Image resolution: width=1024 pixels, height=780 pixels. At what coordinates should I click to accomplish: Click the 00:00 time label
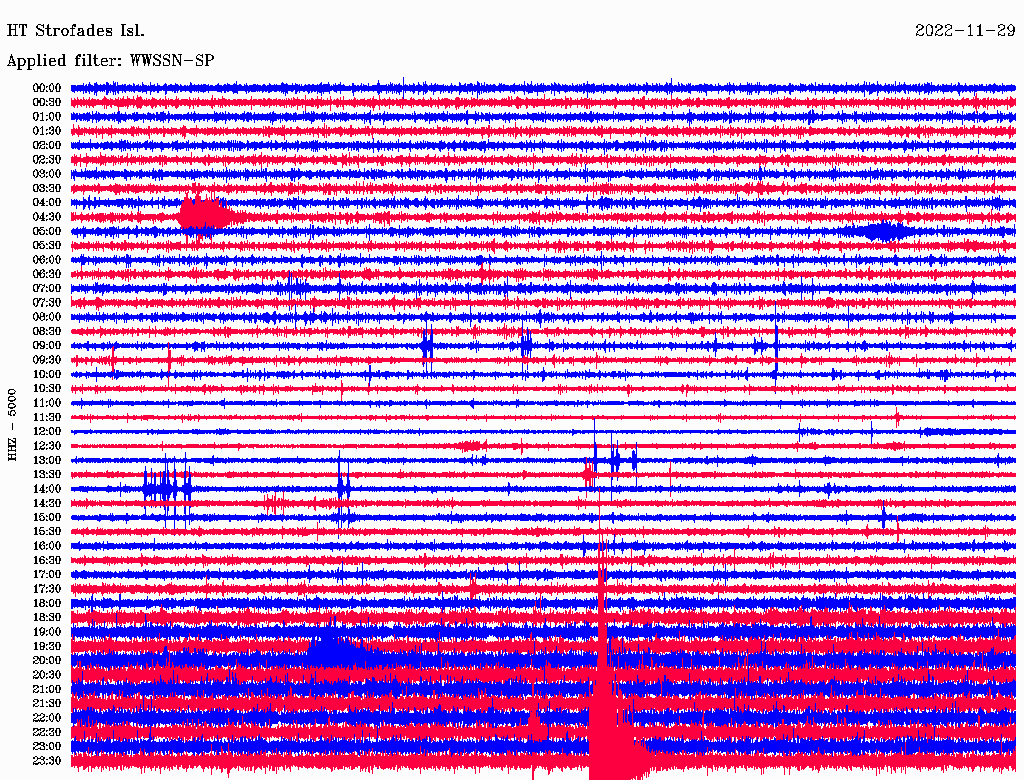click(47, 88)
